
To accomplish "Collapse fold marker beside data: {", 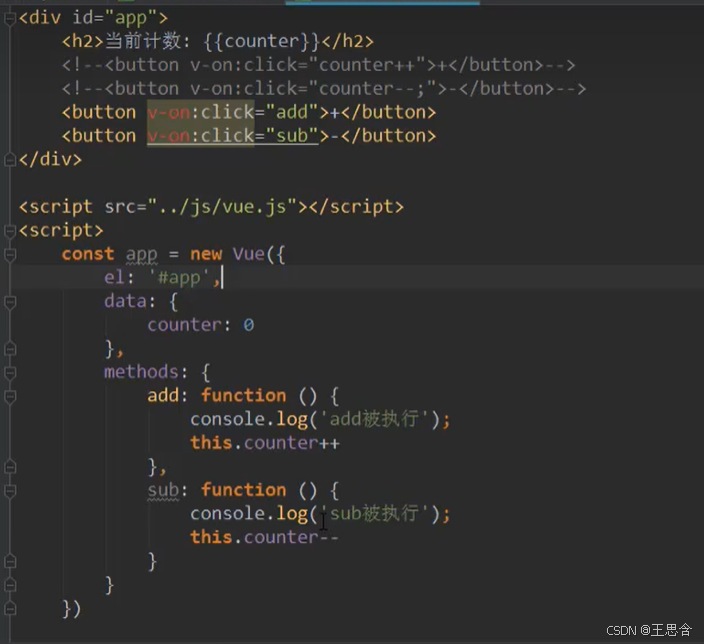I will point(10,302).
